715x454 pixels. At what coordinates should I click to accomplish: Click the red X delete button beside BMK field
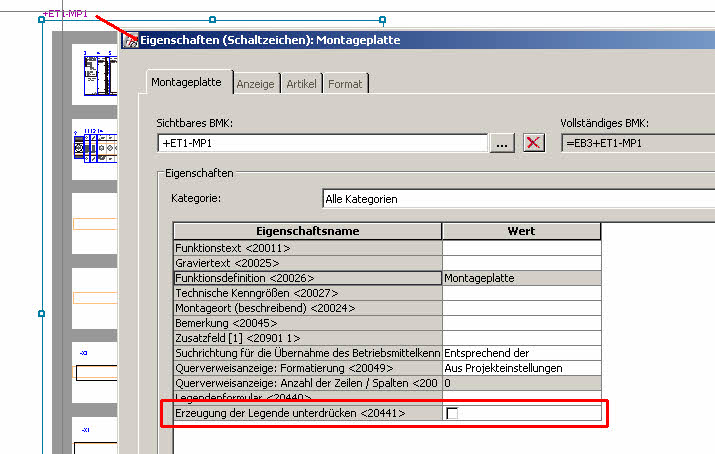[534, 143]
